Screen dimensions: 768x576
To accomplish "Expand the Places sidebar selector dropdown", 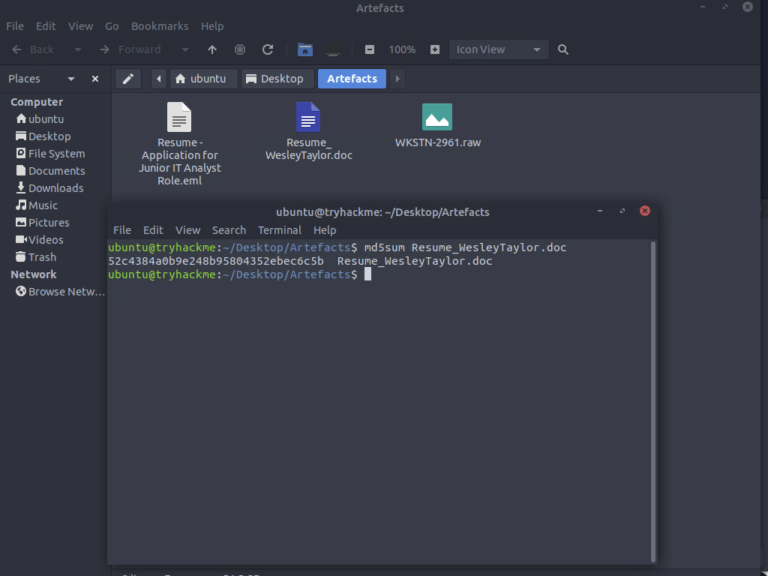I will pyautogui.click(x=71, y=79).
